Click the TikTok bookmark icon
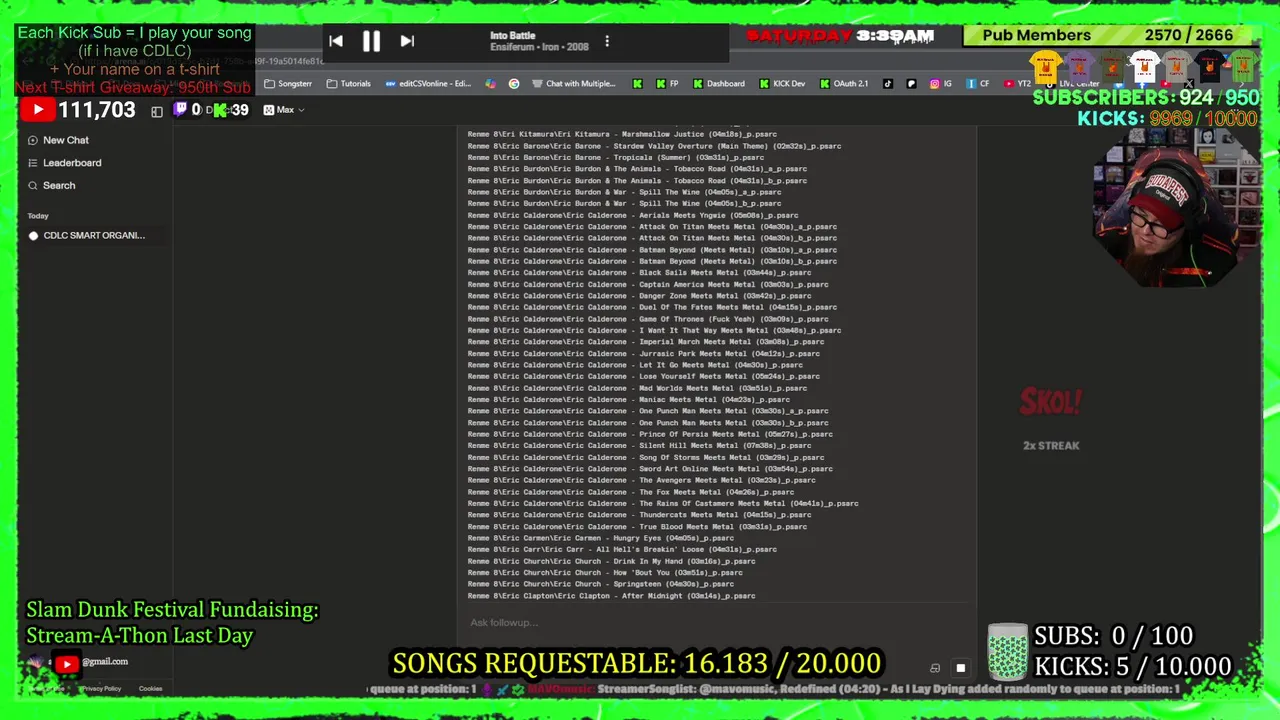The width and height of the screenshot is (1280, 720). tap(888, 84)
